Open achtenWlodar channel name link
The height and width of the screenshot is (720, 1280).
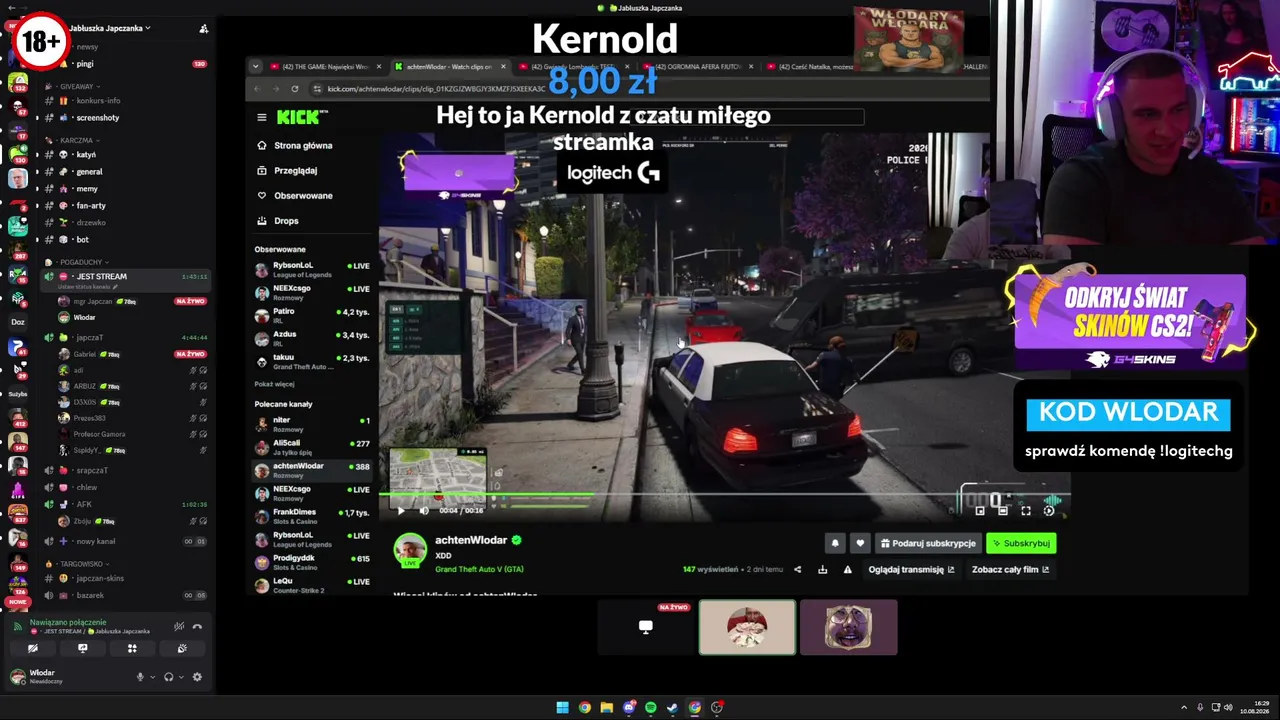[x=471, y=540]
